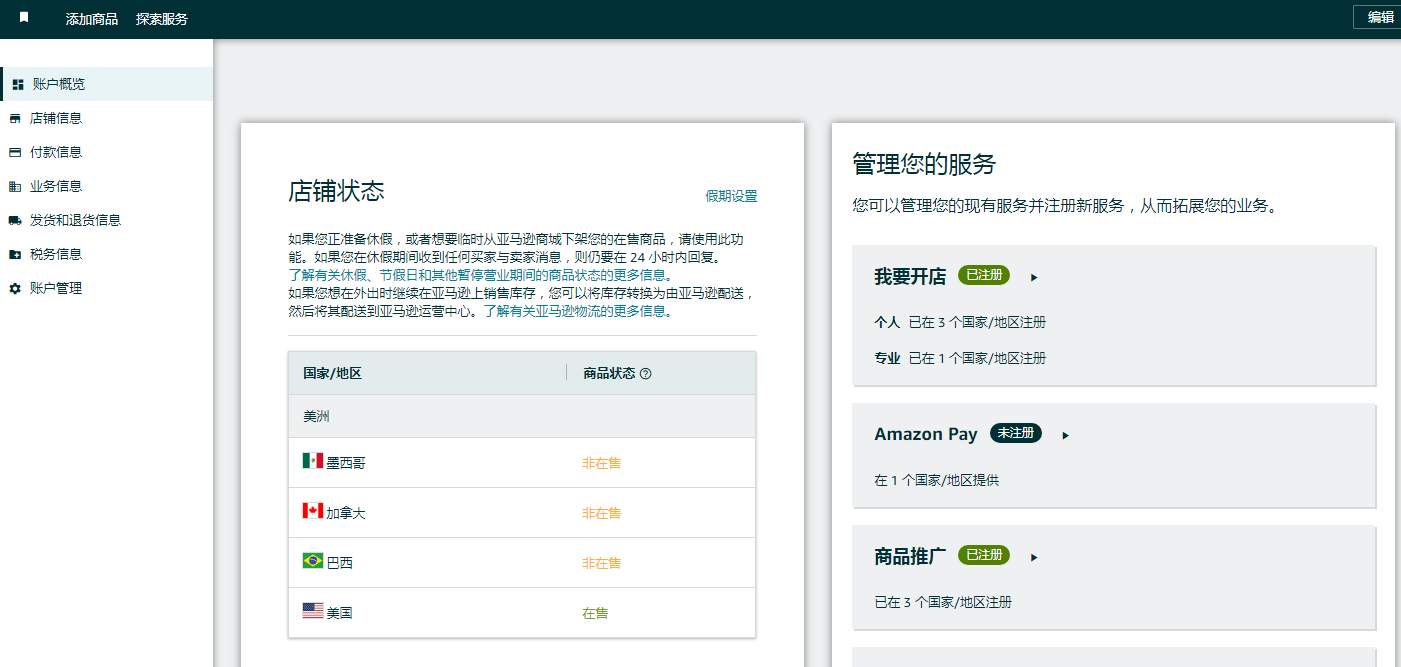
Task: Click the 账户管理 gear icon
Action: click(x=14, y=288)
